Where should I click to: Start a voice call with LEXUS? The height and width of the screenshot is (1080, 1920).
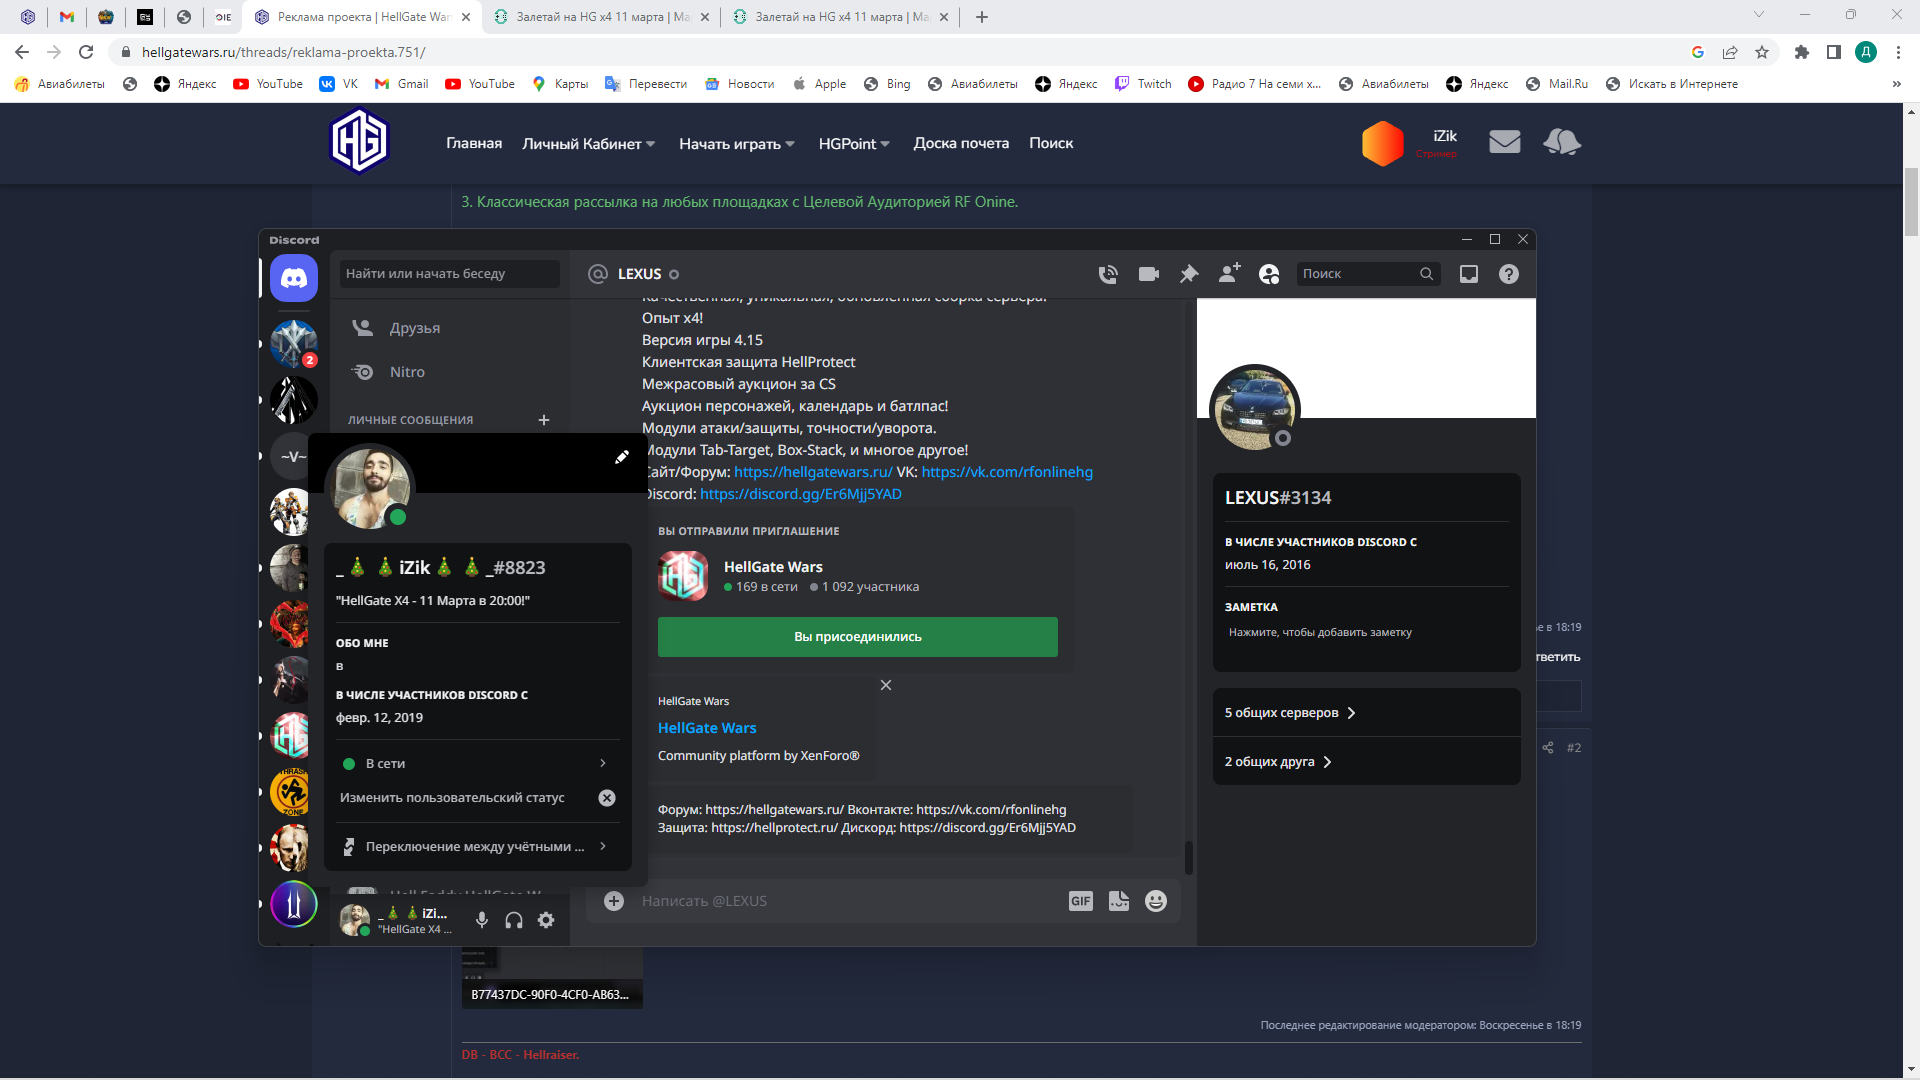[1108, 274]
